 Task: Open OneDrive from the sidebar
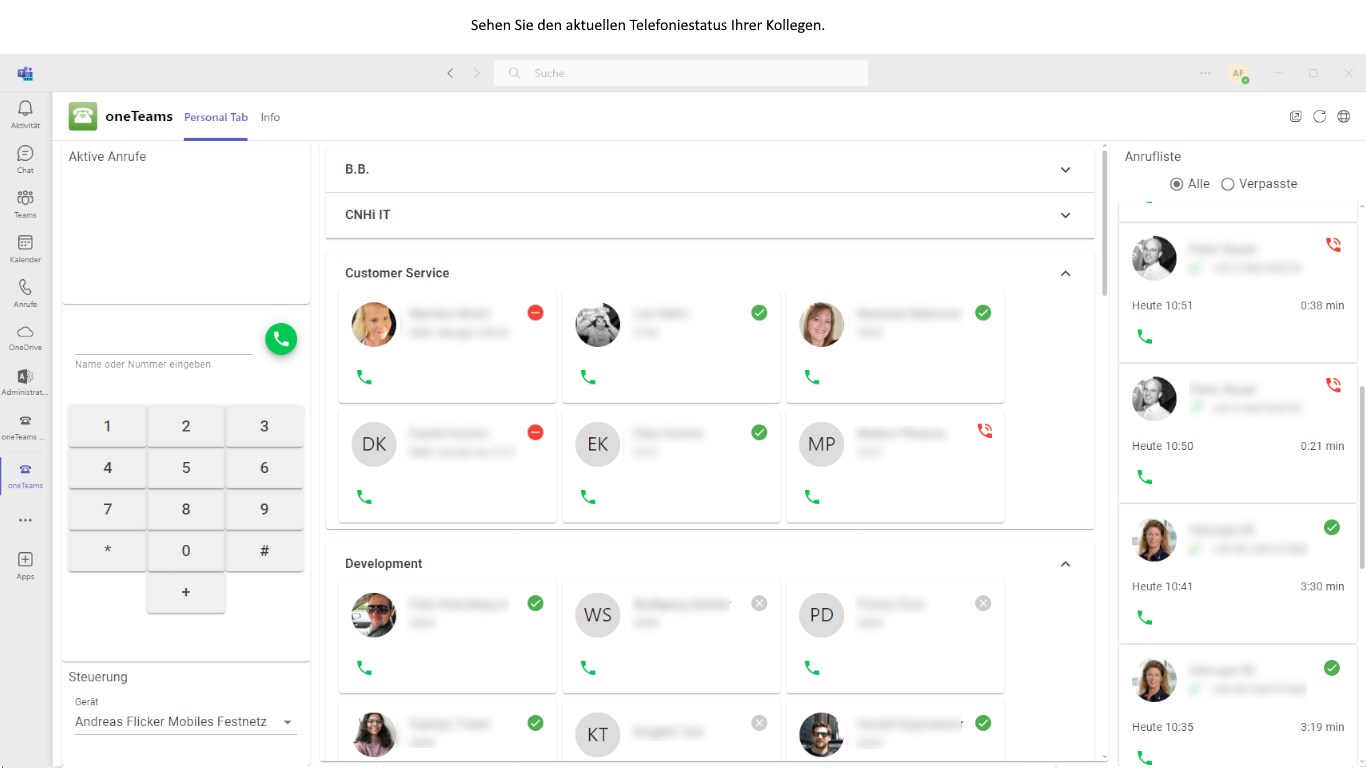coord(25,337)
